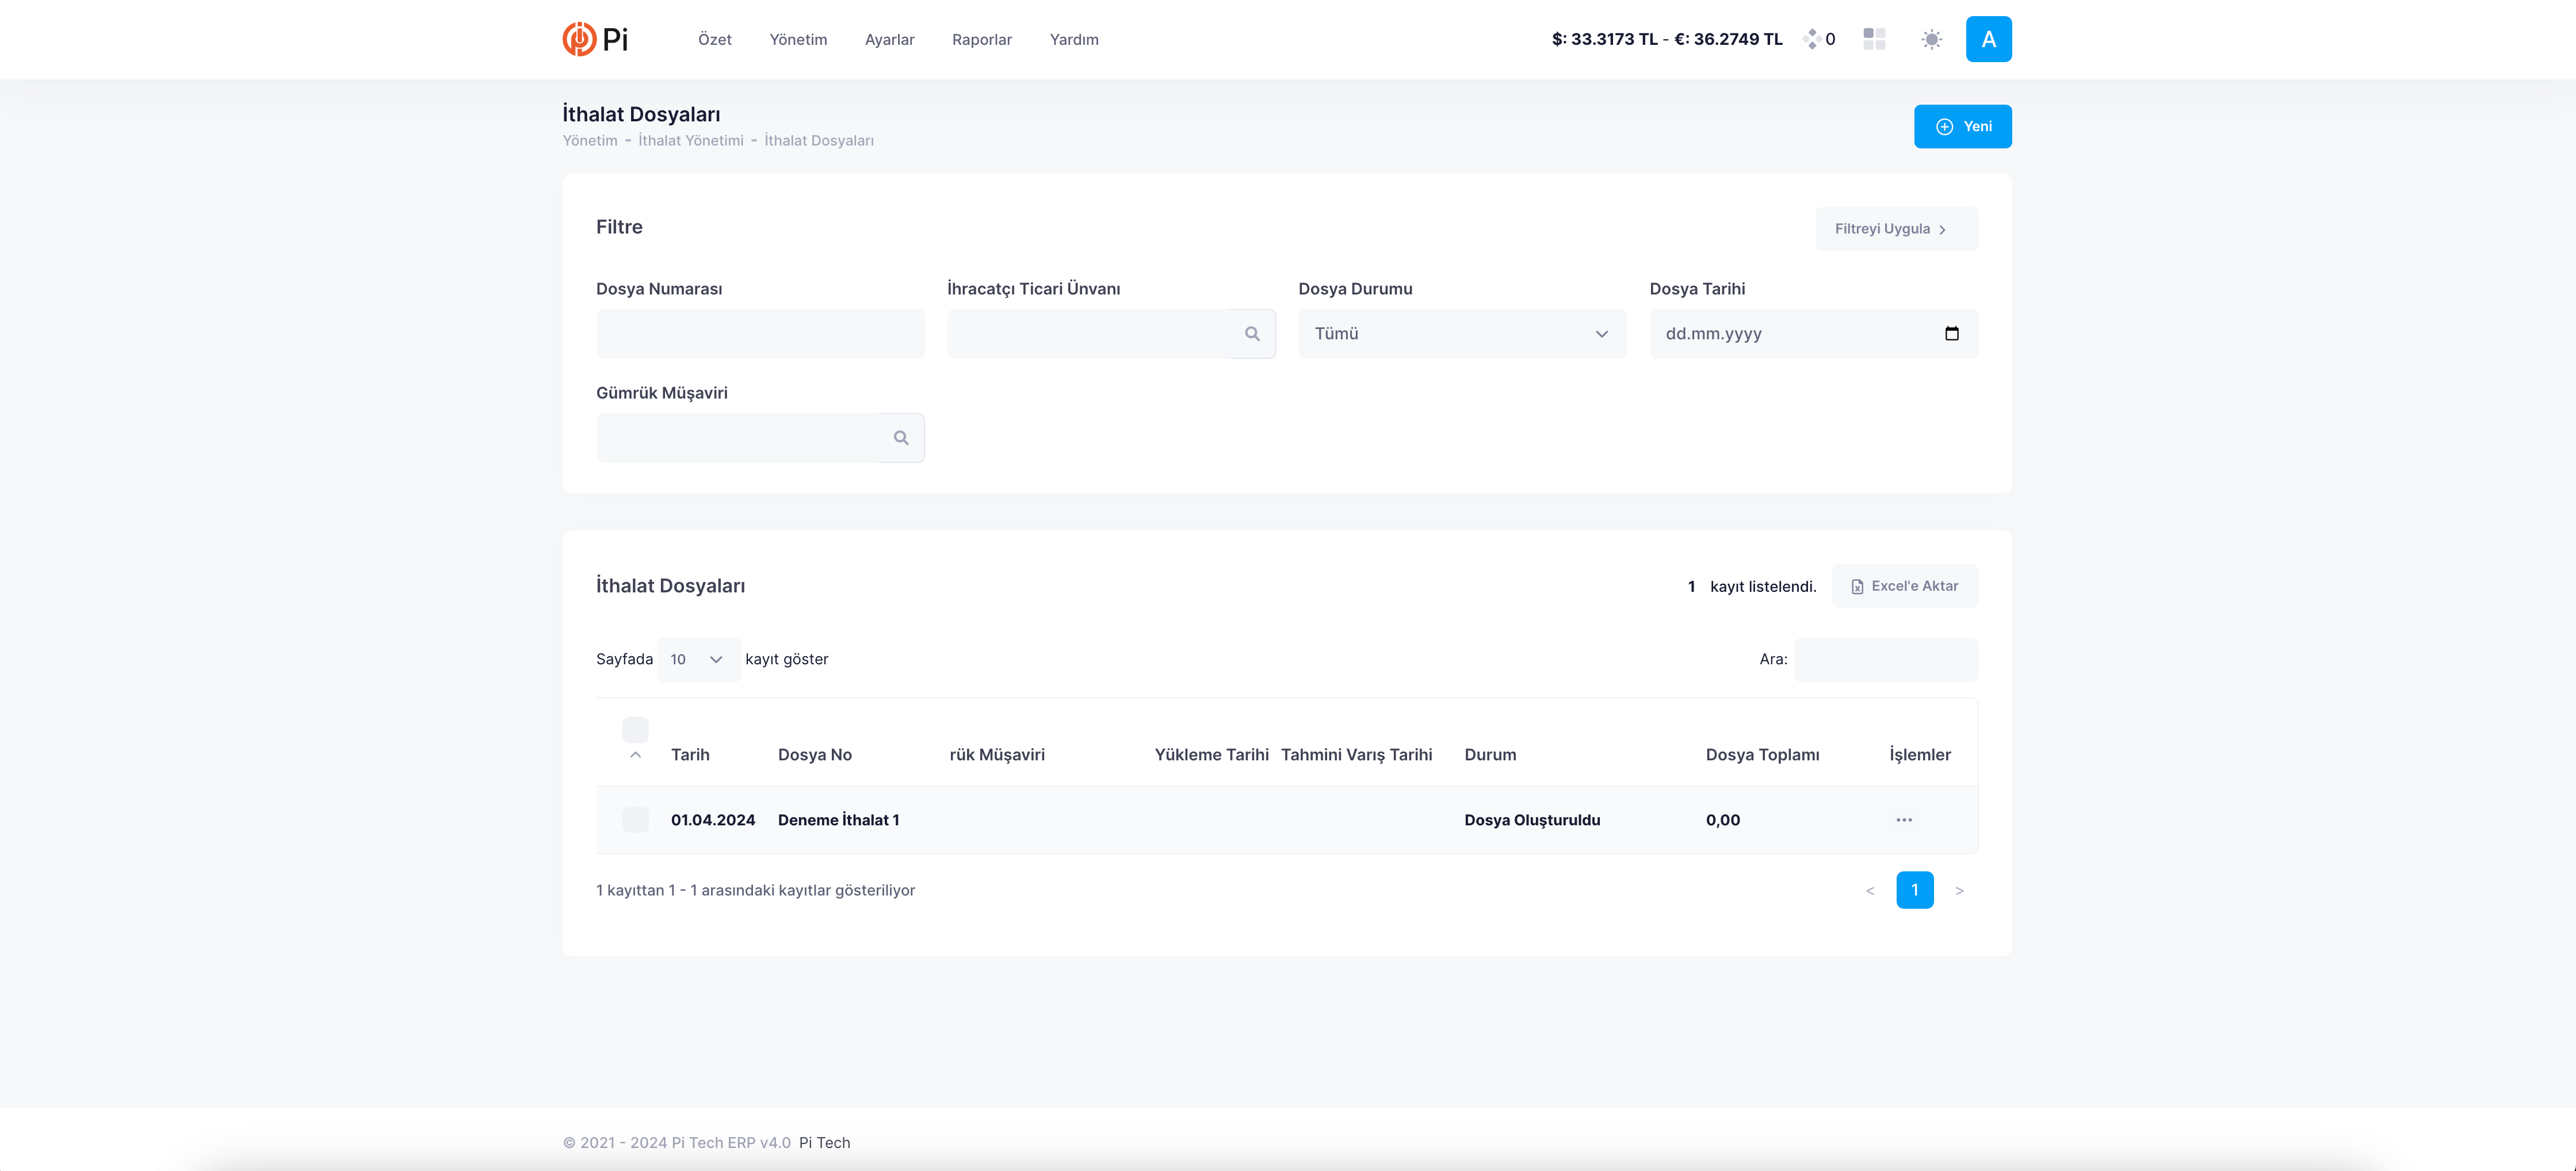Click Gümrük Müşaviri search magnifier icon
The height and width of the screenshot is (1171, 2576).
[901, 438]
